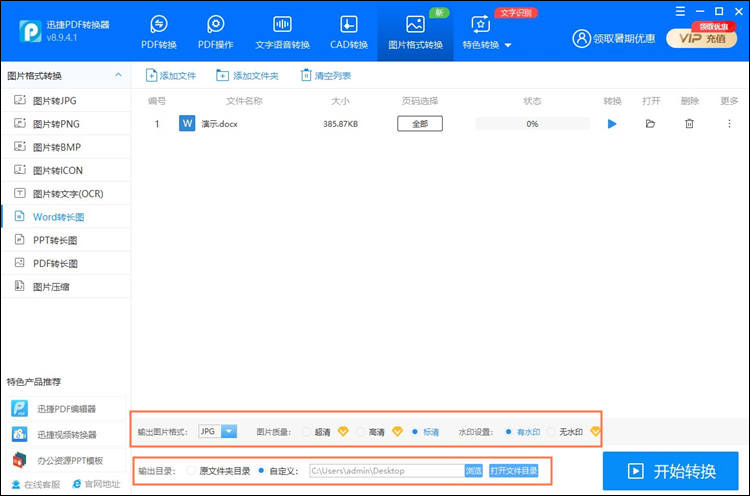Click the 打开文件目录 button
This screenshot has width=750, height=496.
514,471
